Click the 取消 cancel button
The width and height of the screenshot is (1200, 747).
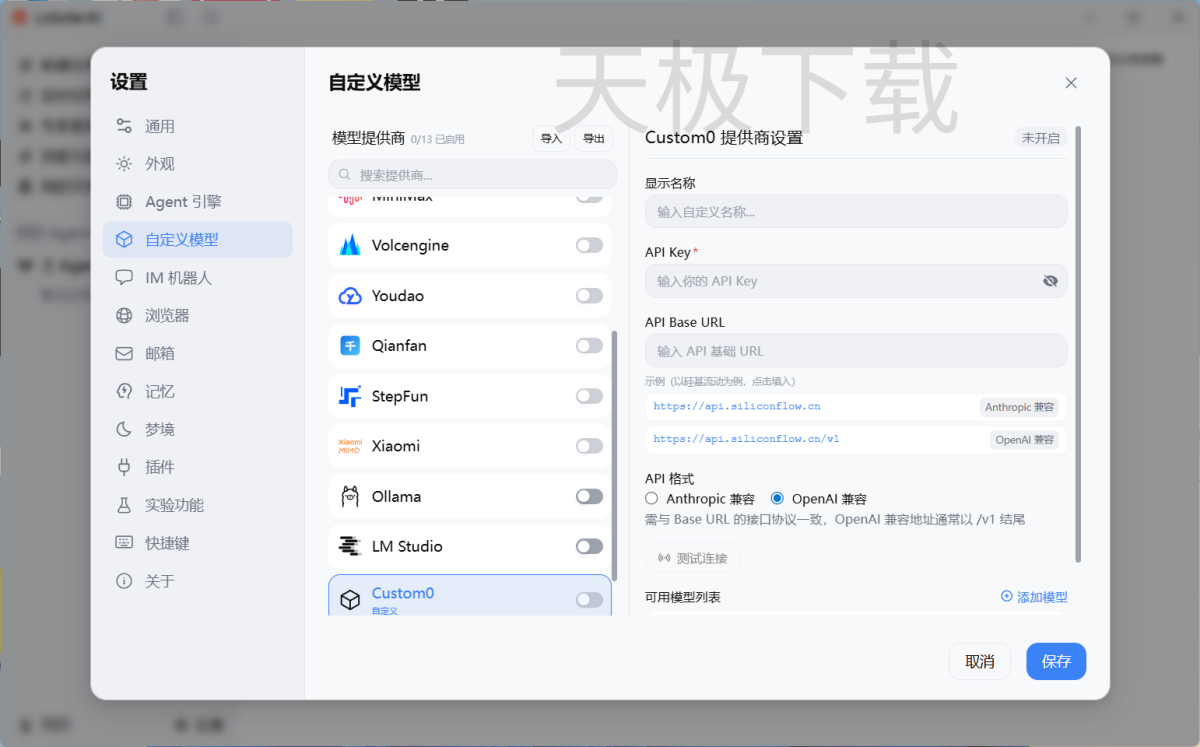980,661
